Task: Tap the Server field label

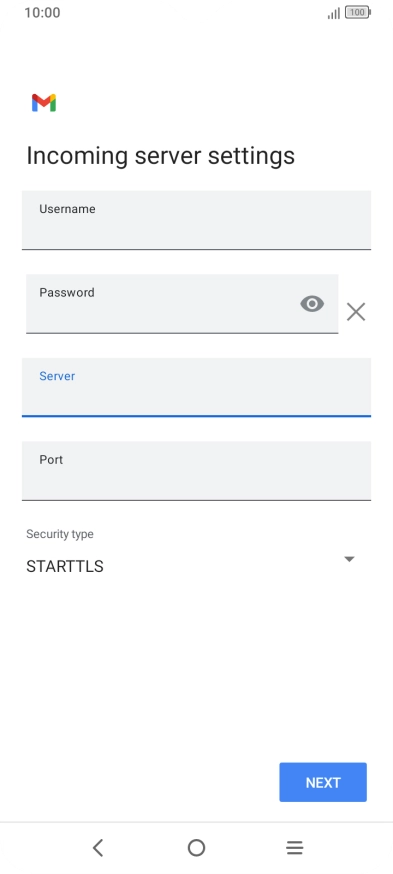Action: [57, 376]
